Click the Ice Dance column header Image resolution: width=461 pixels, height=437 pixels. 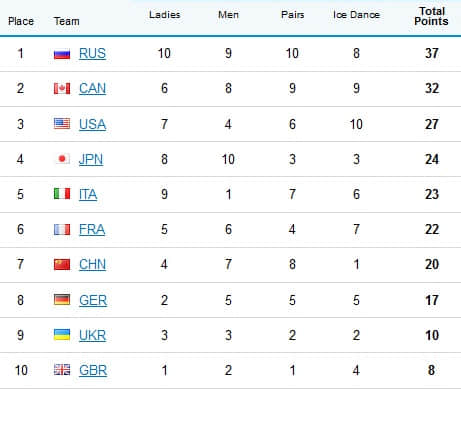356,15
